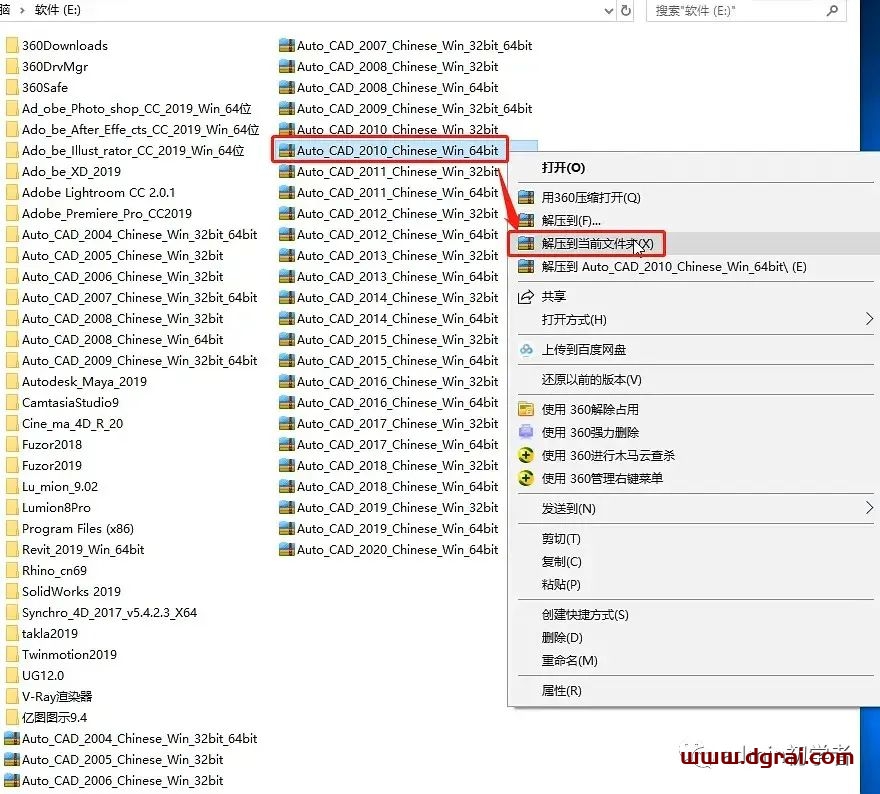Viewport: 880px width, 794px height.
Task: Click the archive icon of Auto_CAD_2019_Chinese_Win_64bit
Action: 286,529
